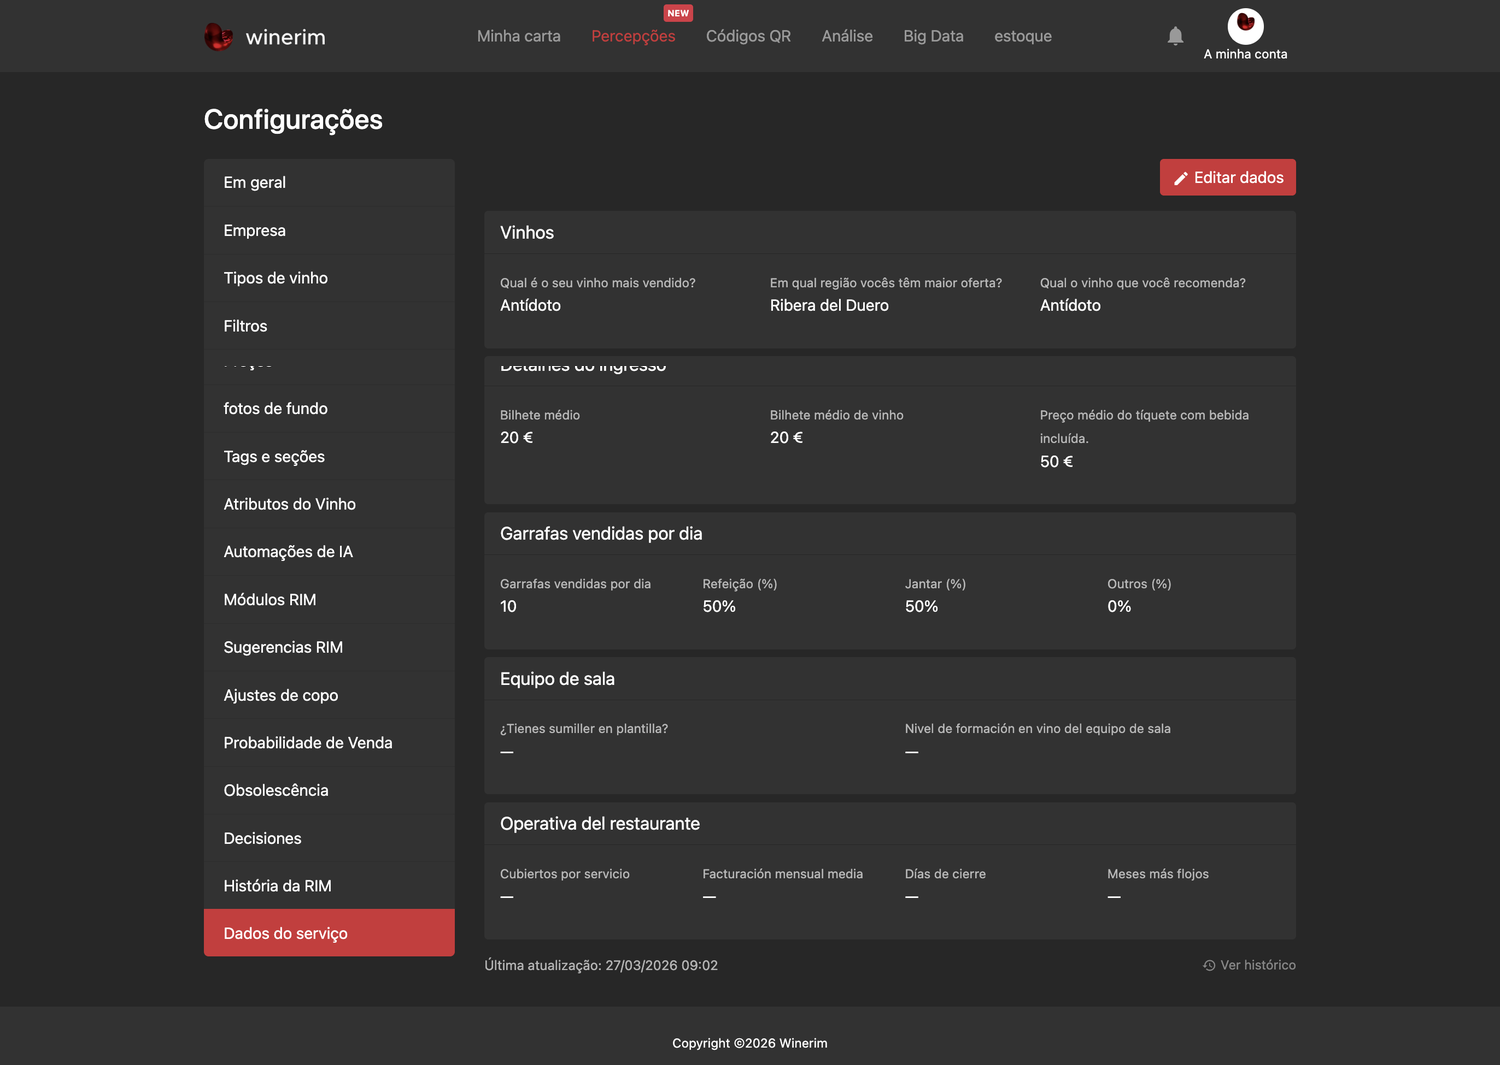Click the winerim brand name
This screenshot has height=1065, width=1500.
coord(286,37)
